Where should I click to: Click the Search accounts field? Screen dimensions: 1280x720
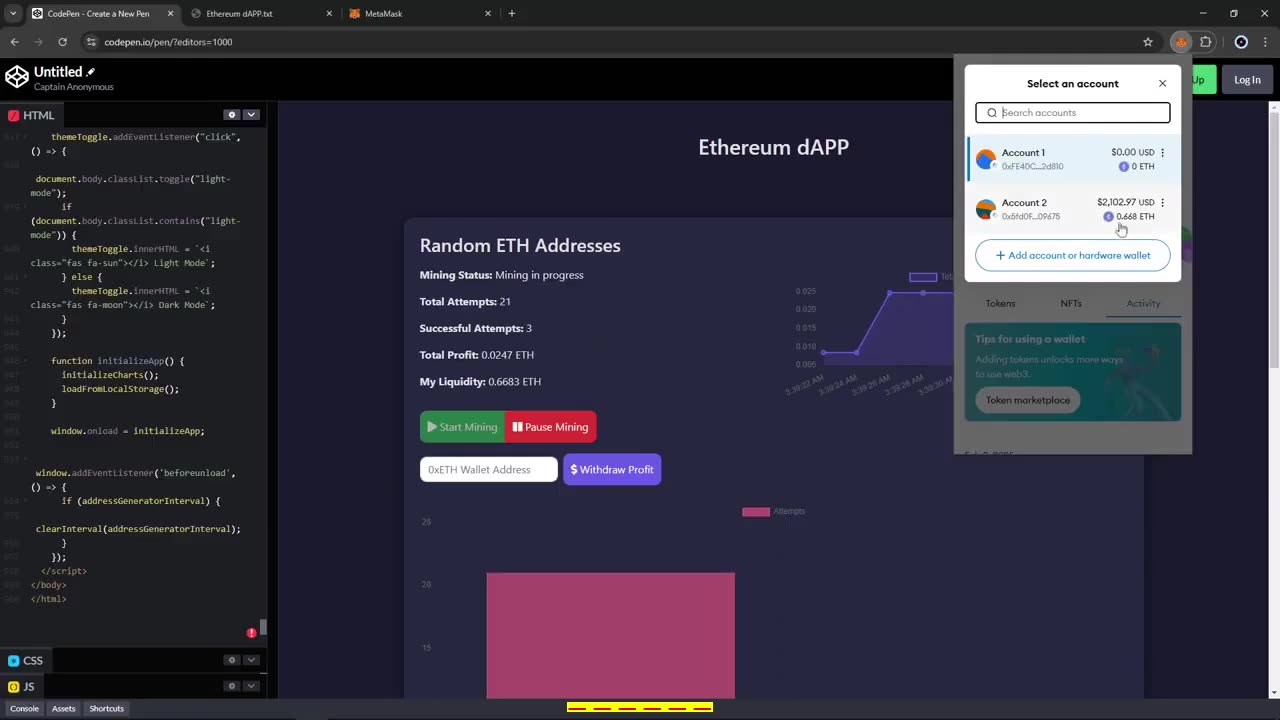(1073, 113)
